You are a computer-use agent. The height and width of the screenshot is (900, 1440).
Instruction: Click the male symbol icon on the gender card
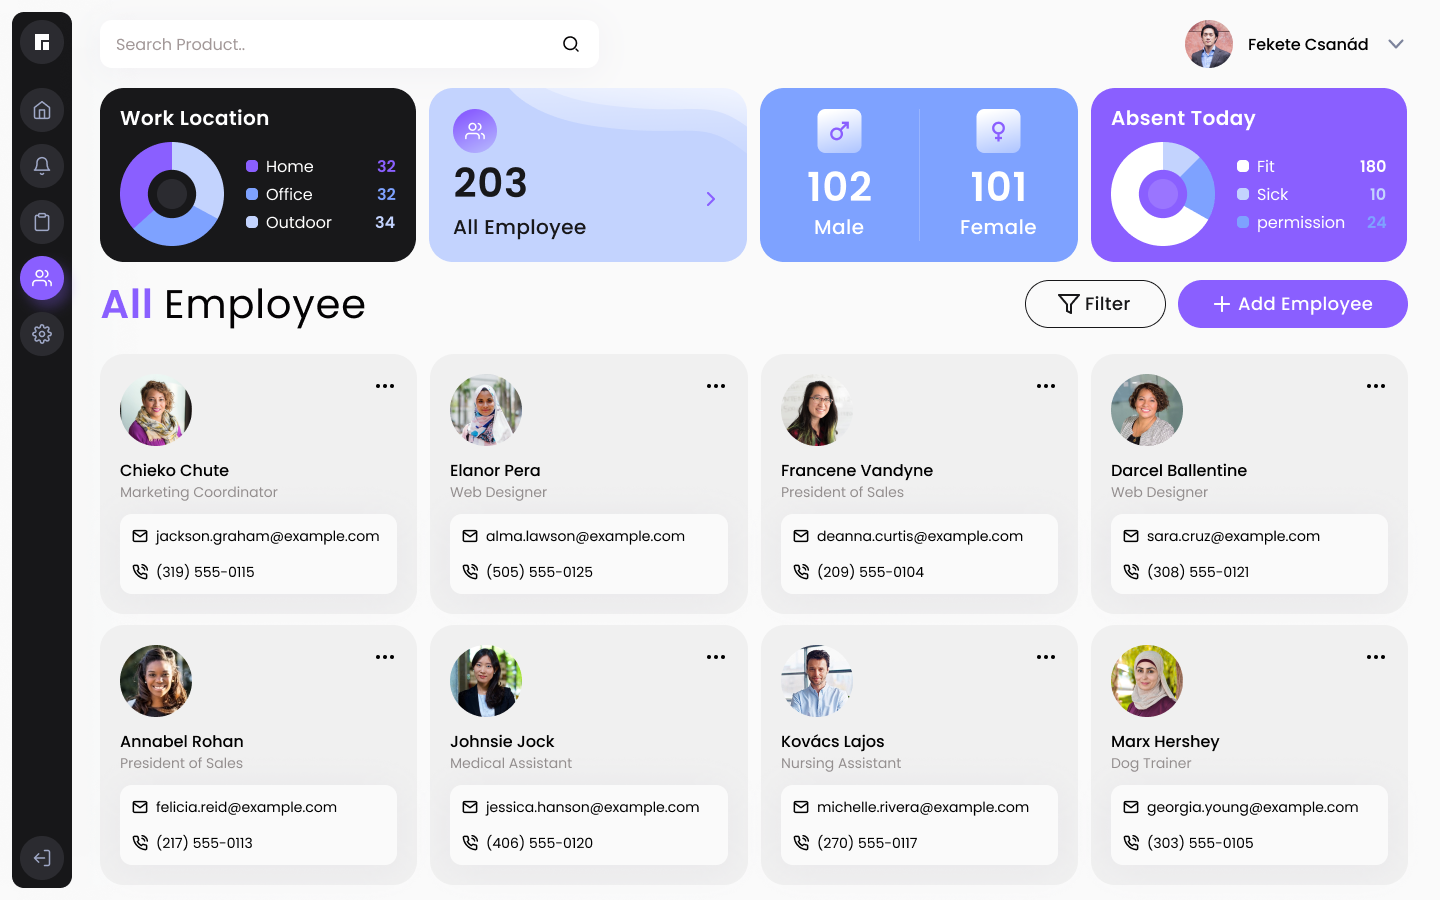click(x=839, y=131)
